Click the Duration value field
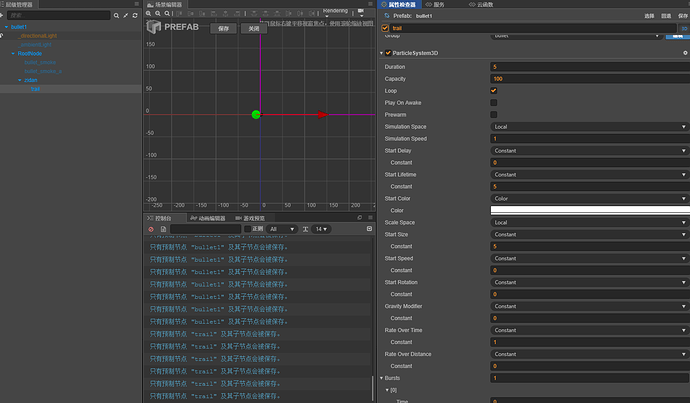This screenshot has height=403, width=690. [590, 67]
